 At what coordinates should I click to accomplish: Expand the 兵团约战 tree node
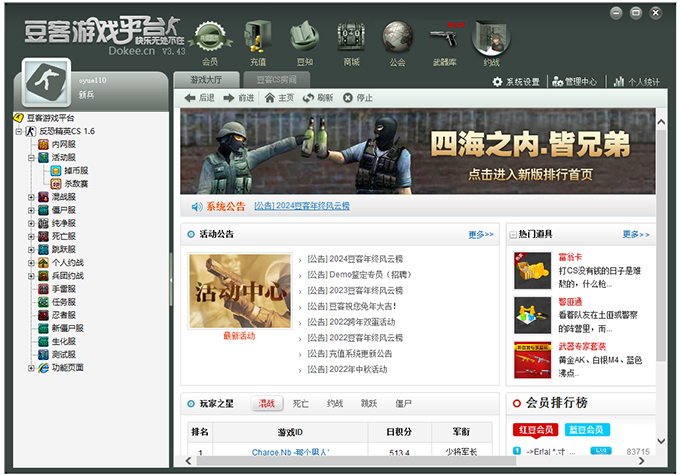click(x=31, y=276)
